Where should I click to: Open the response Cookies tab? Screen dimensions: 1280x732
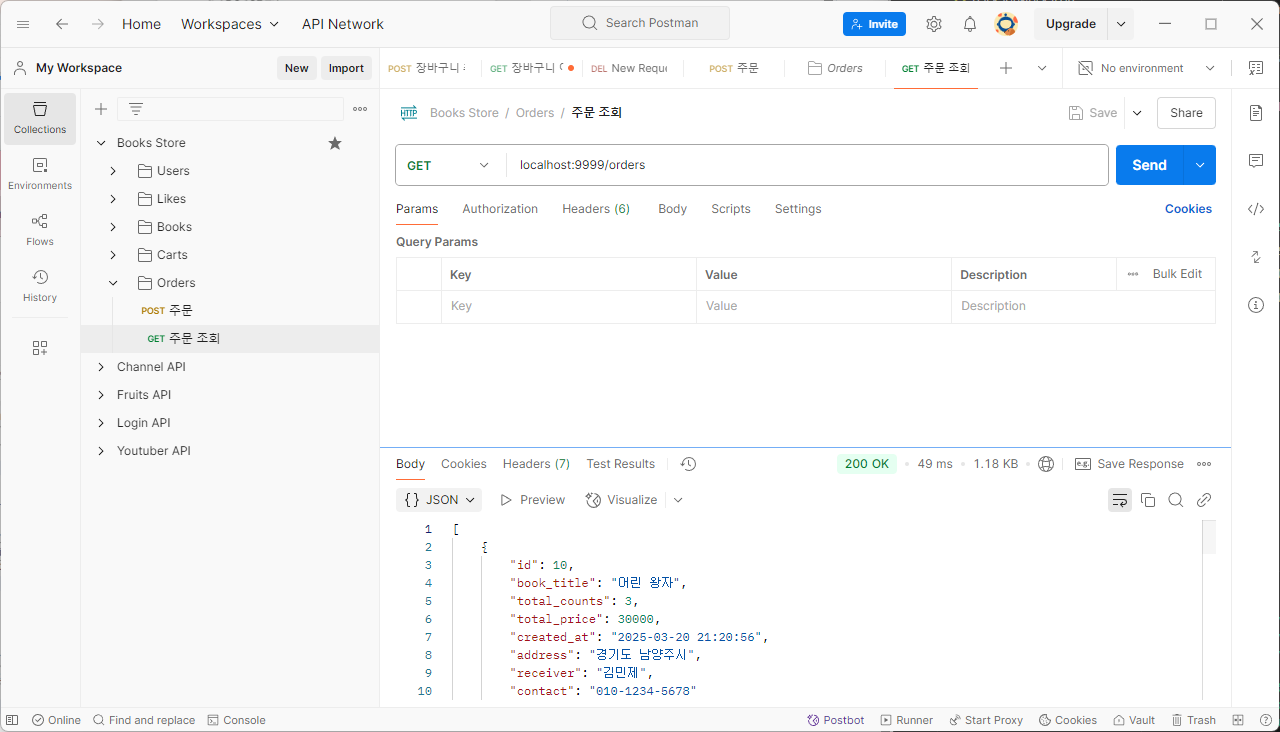tap(464, 464)
